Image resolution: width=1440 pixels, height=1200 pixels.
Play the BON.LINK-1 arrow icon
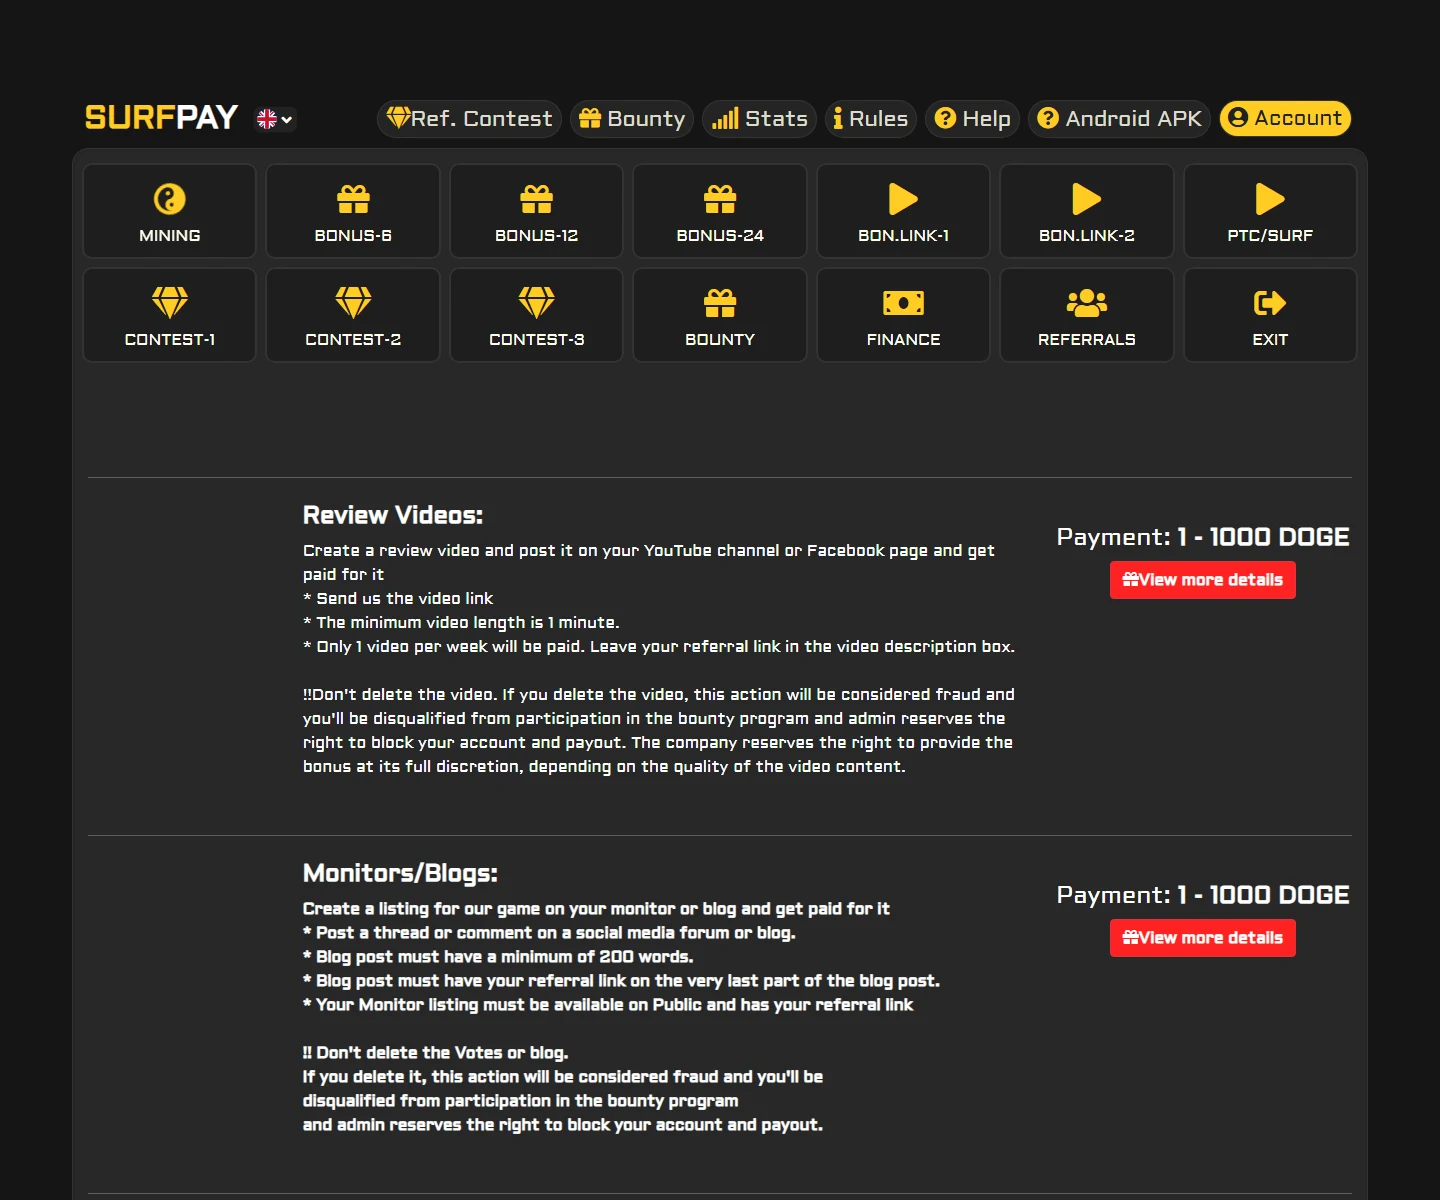903,199
